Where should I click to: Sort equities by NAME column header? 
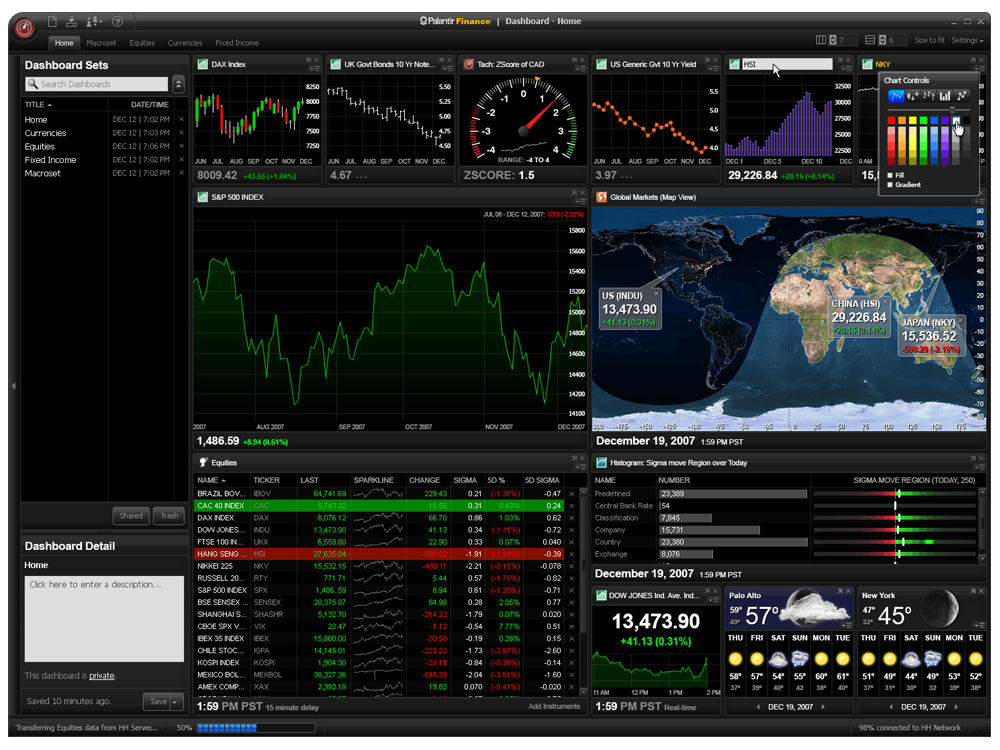211,480
